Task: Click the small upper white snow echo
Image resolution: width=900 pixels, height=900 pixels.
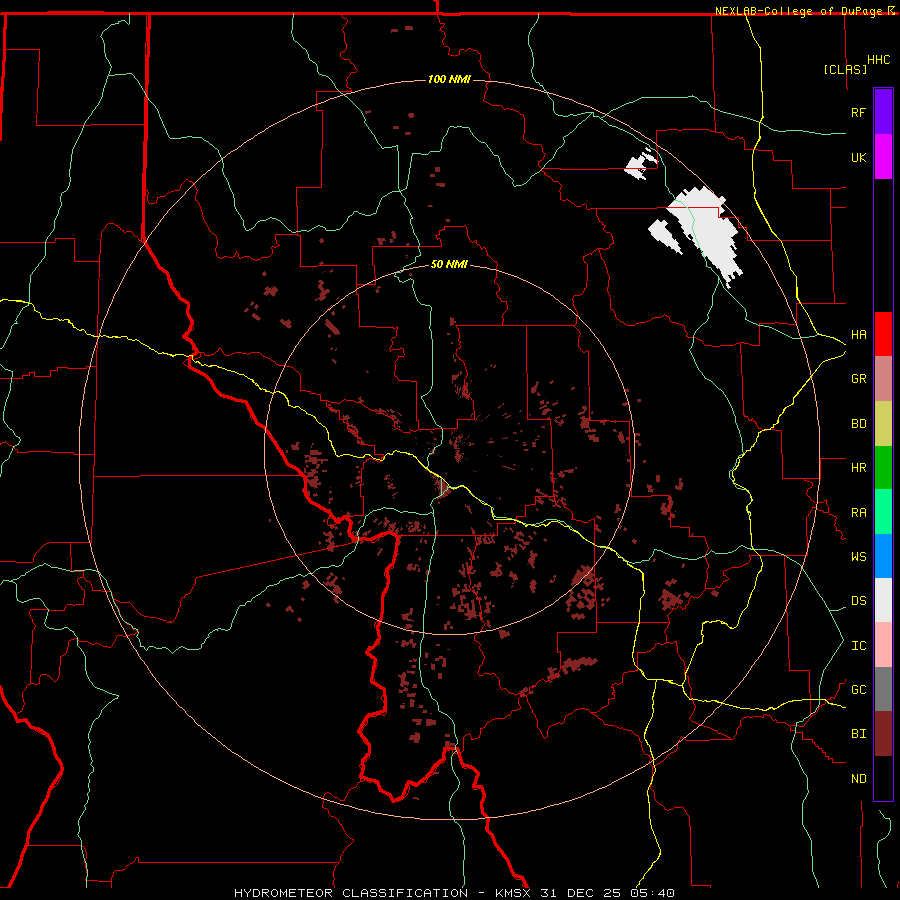Action: 641,163
